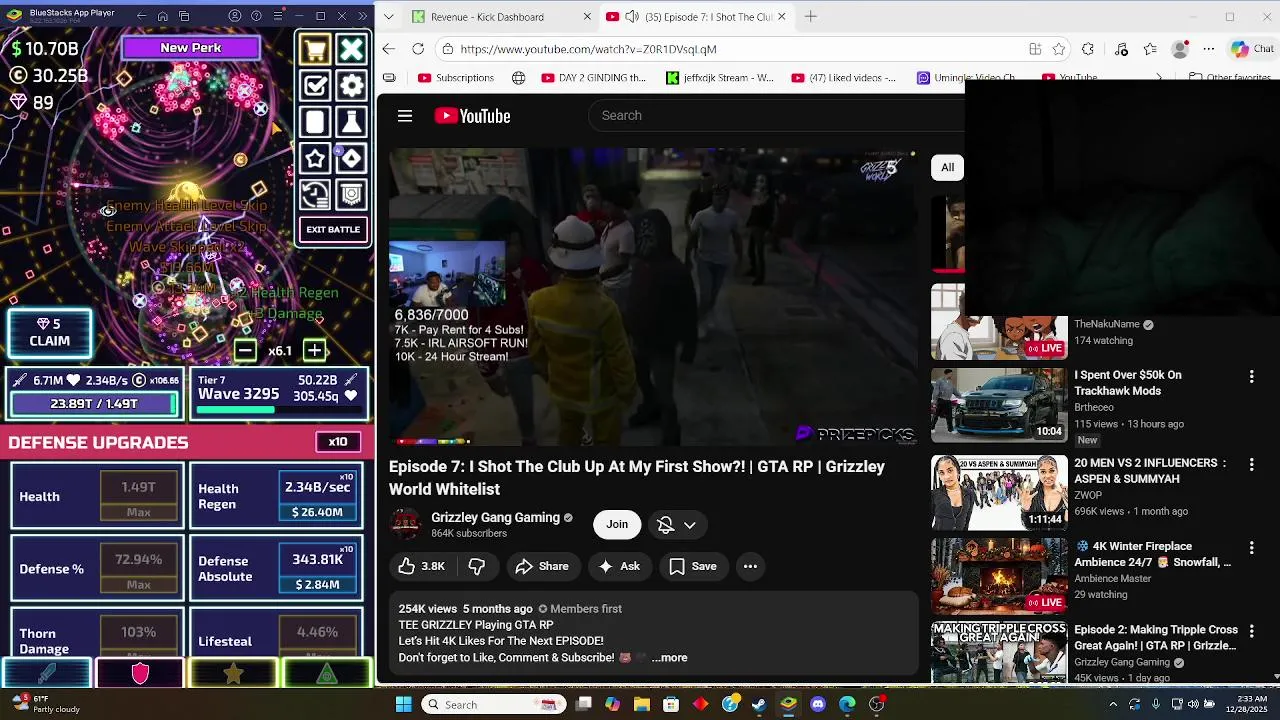Viewport: 1280px width, 720px height.
Task: Increase game speed with plus button
Action: click(x=314, y=350)
